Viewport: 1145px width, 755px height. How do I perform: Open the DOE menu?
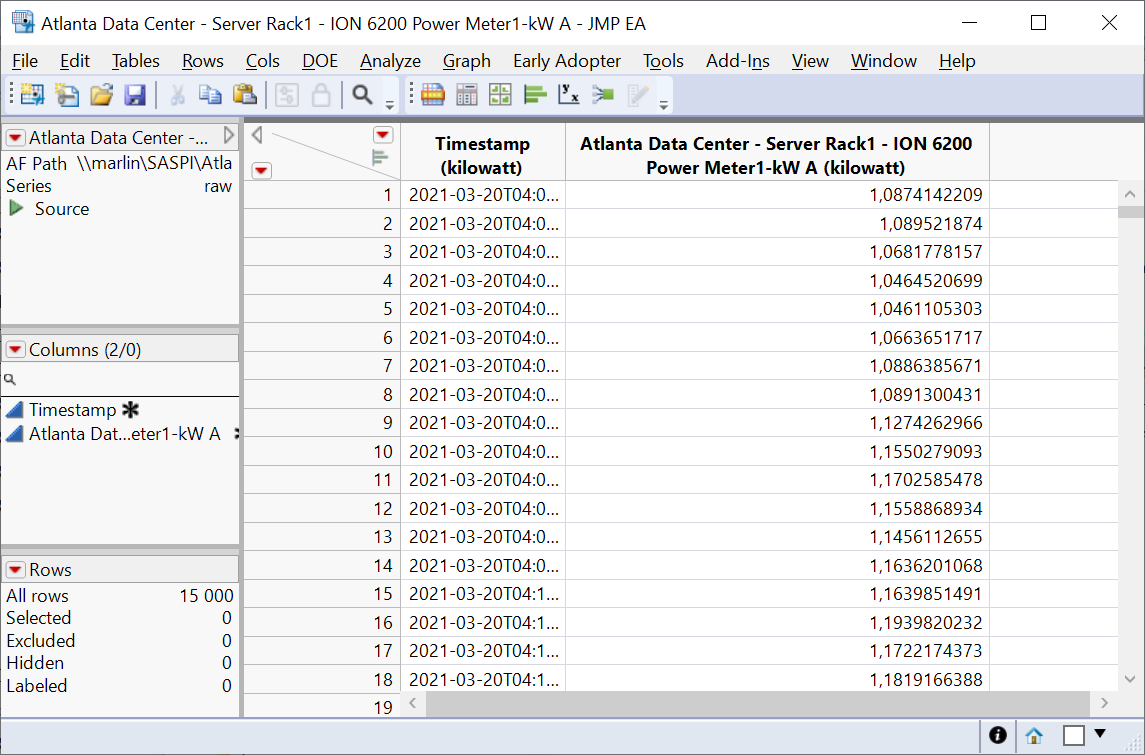(319, 61)
